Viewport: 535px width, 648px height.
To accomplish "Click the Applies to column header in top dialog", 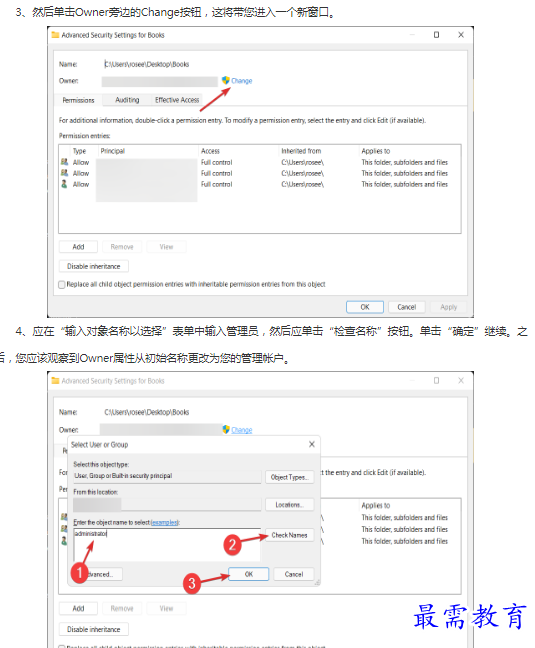I will click(376, 151).
